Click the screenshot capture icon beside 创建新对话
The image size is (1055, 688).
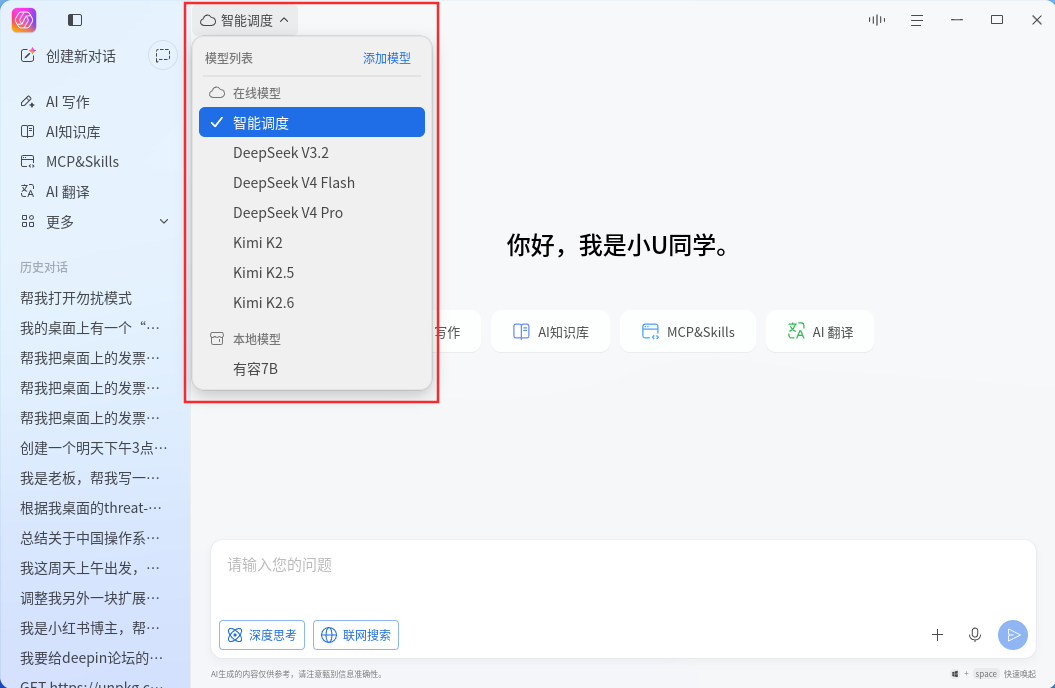click(x=163, y=56)
